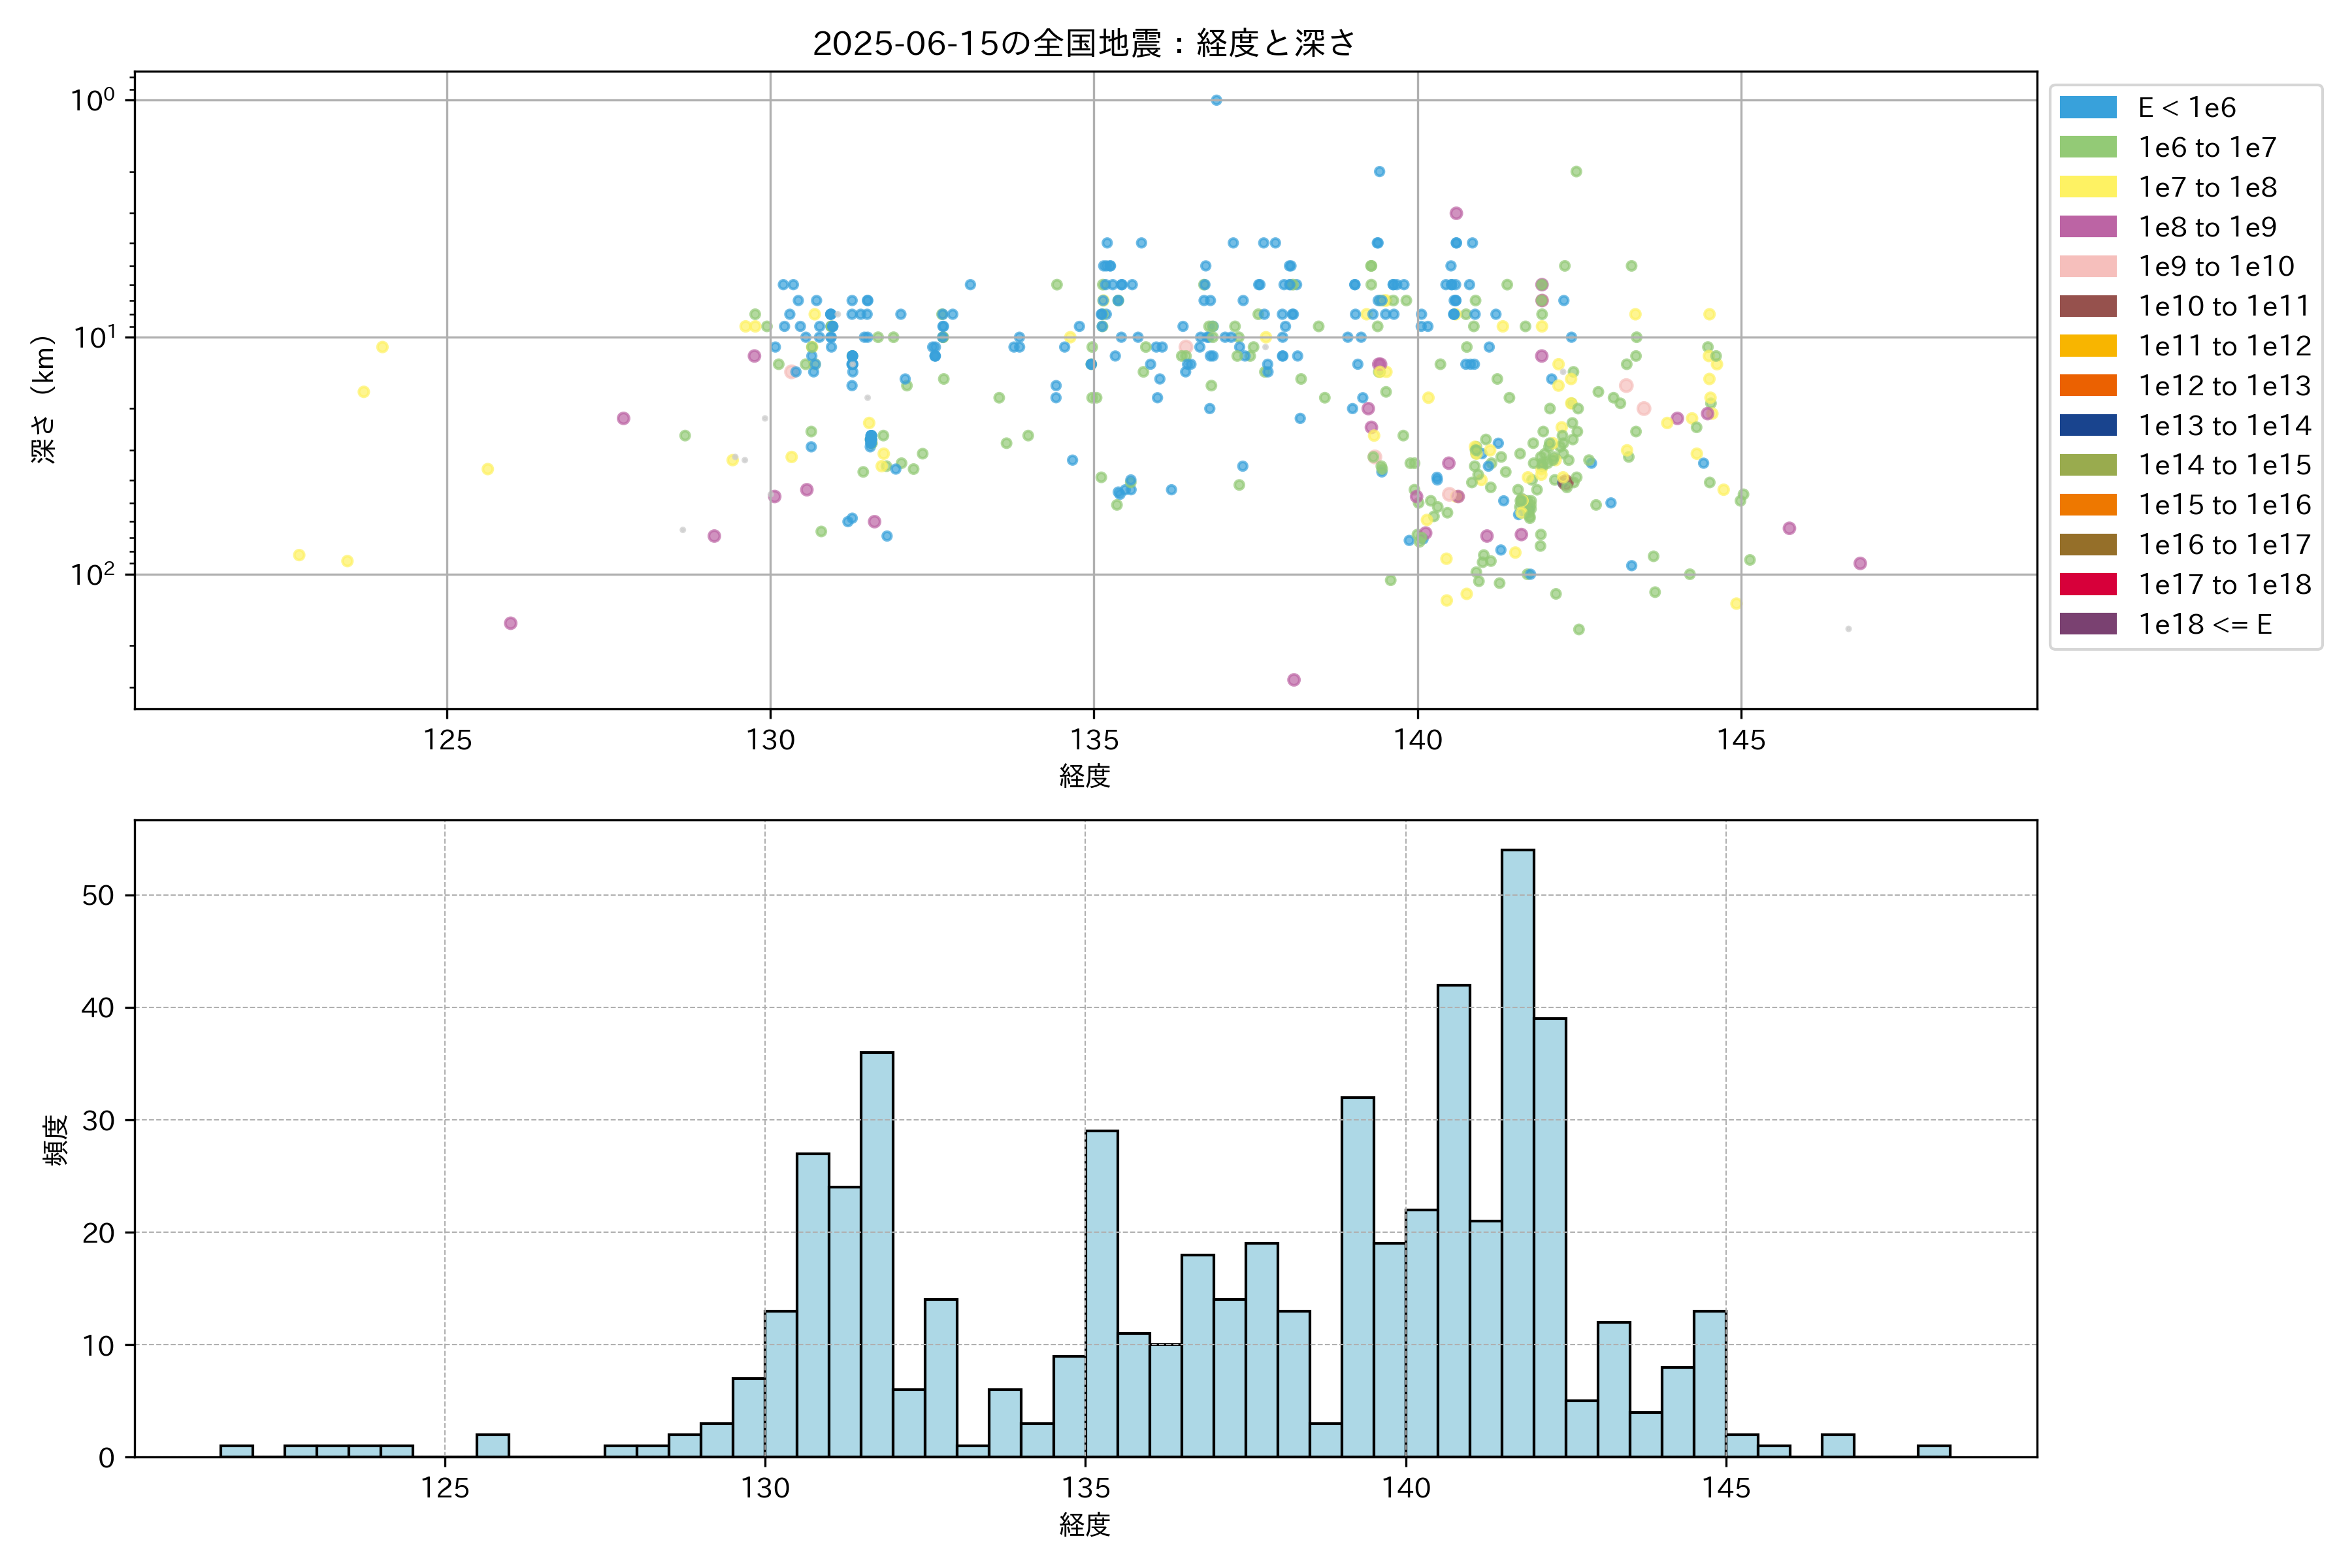Click the dark blue 1e13 to 1e14 swatch
This screenshot has height=1568, width=2352.
point(2088,425)
